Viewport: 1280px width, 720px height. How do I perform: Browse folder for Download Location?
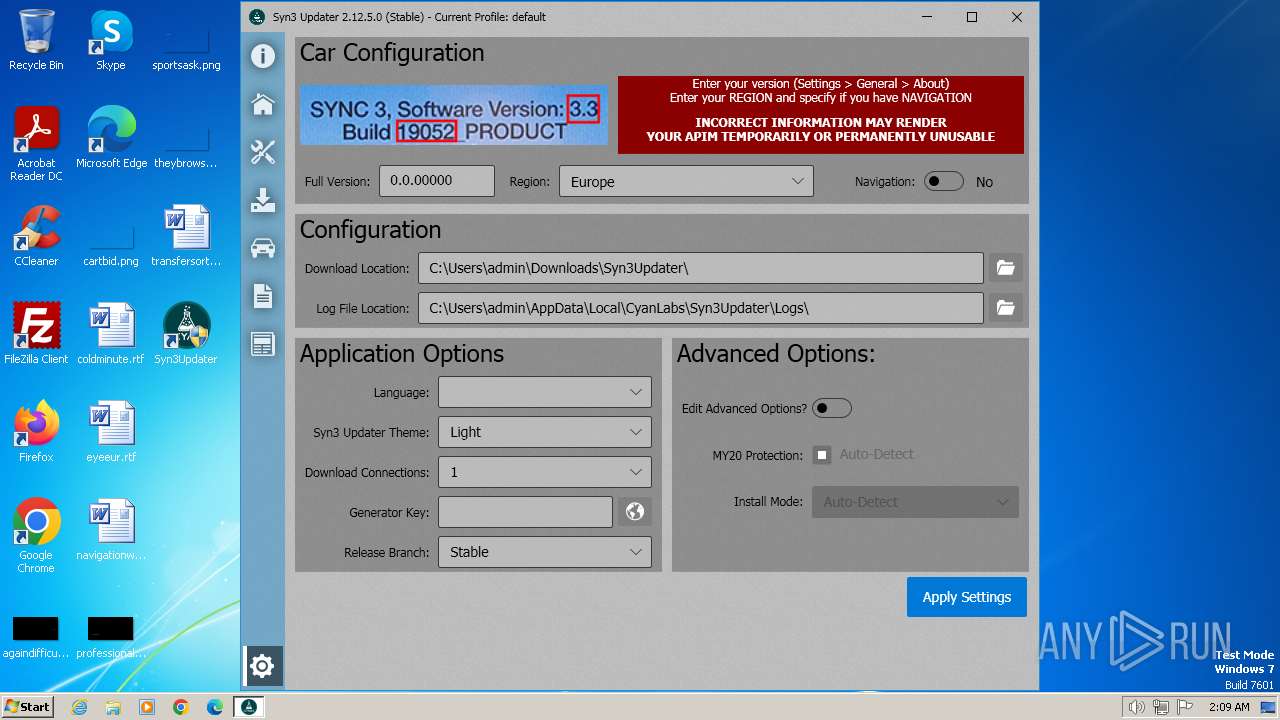1006,268
